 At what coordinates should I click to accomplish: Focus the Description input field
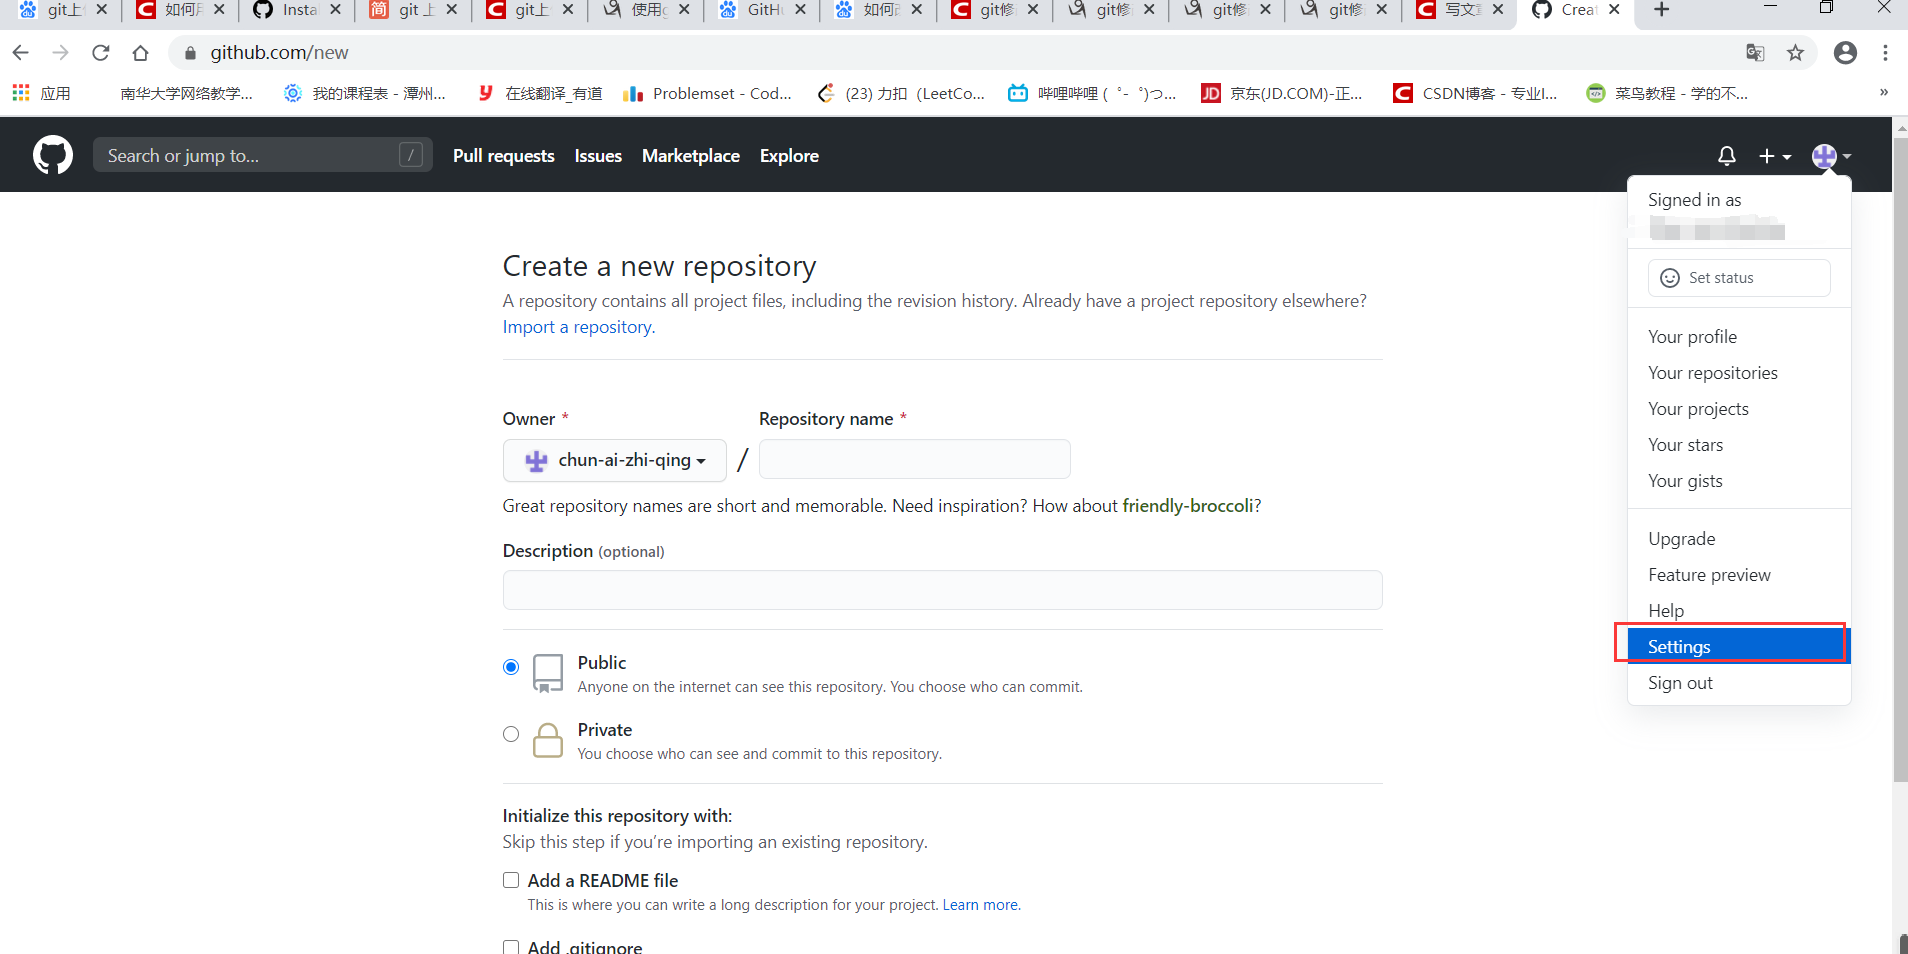pos(942,590)
